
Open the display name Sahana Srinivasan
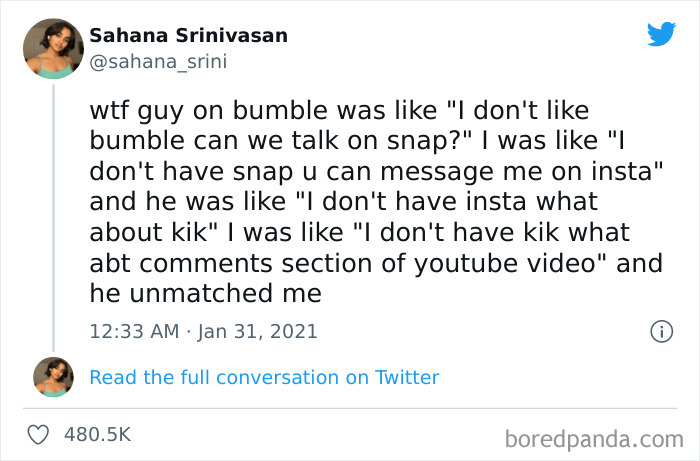pyautogui.click(x=189, y=36)
